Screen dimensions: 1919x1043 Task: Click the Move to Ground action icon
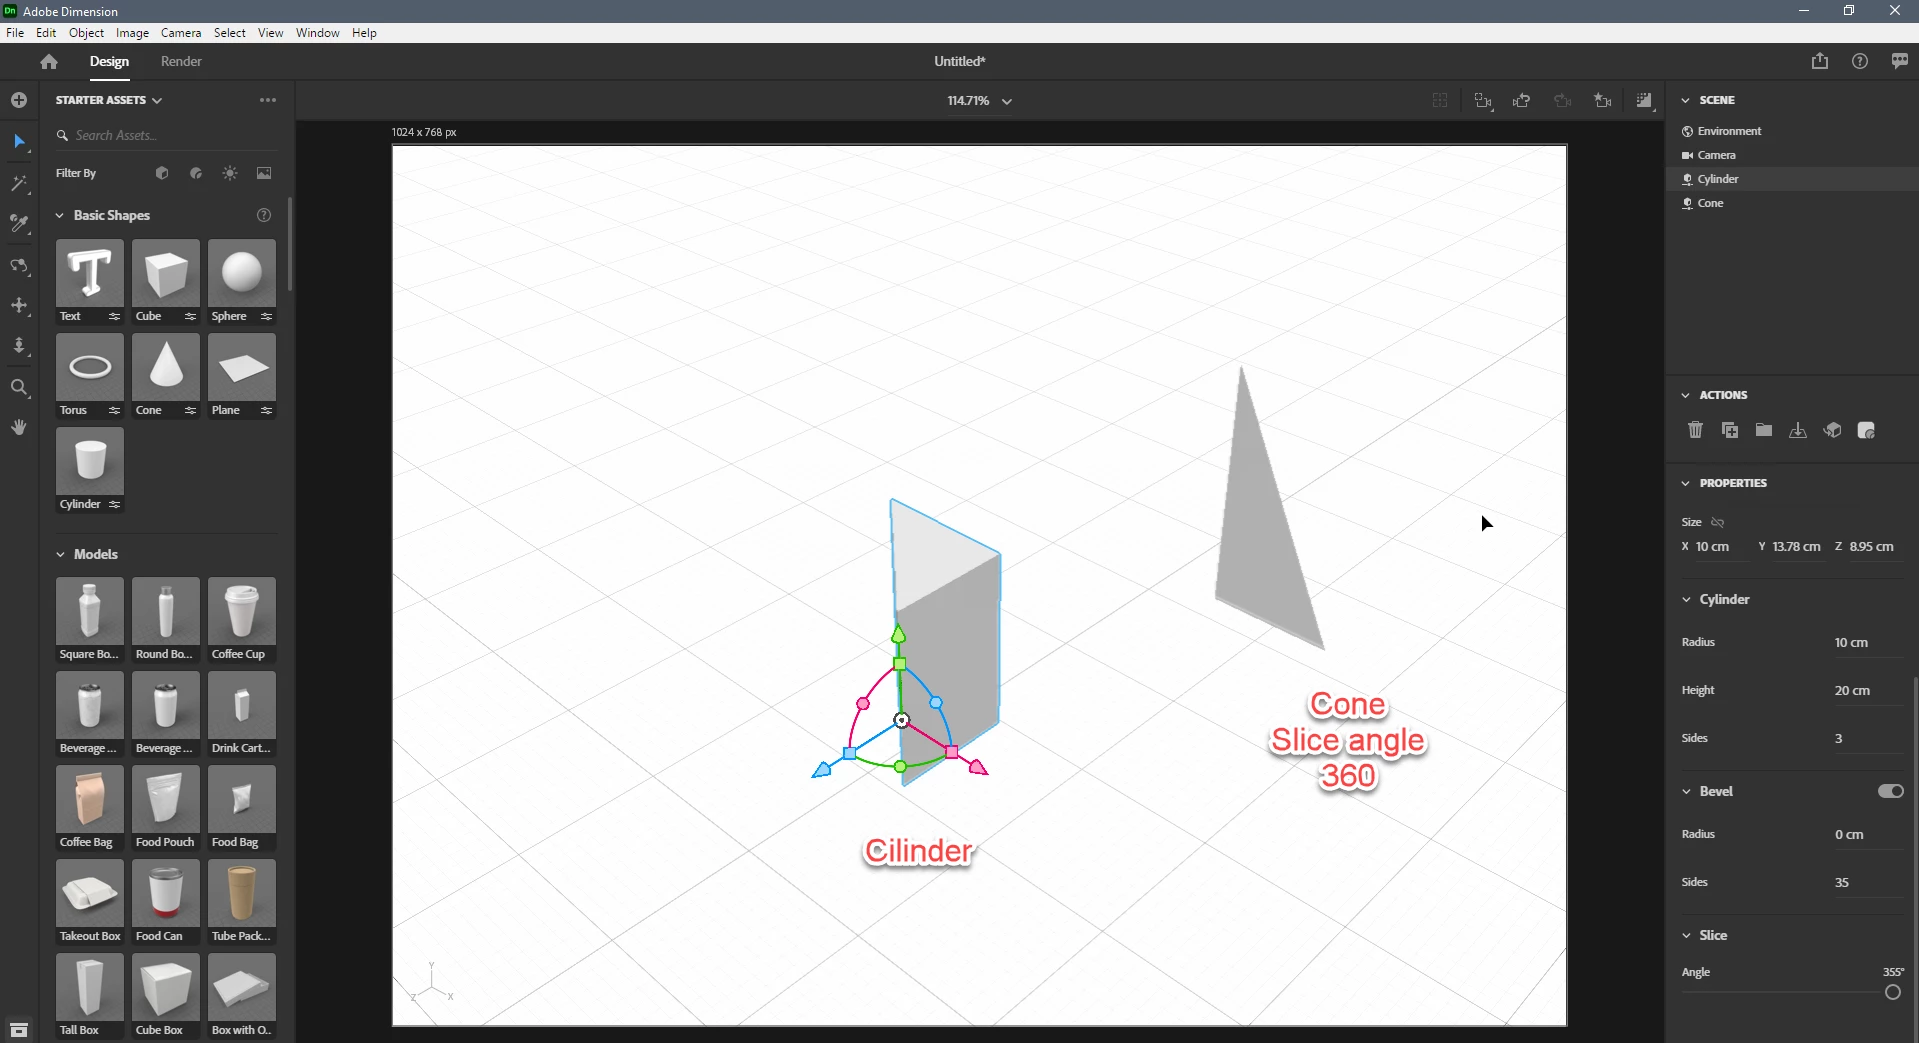[x=1798, y=430]
